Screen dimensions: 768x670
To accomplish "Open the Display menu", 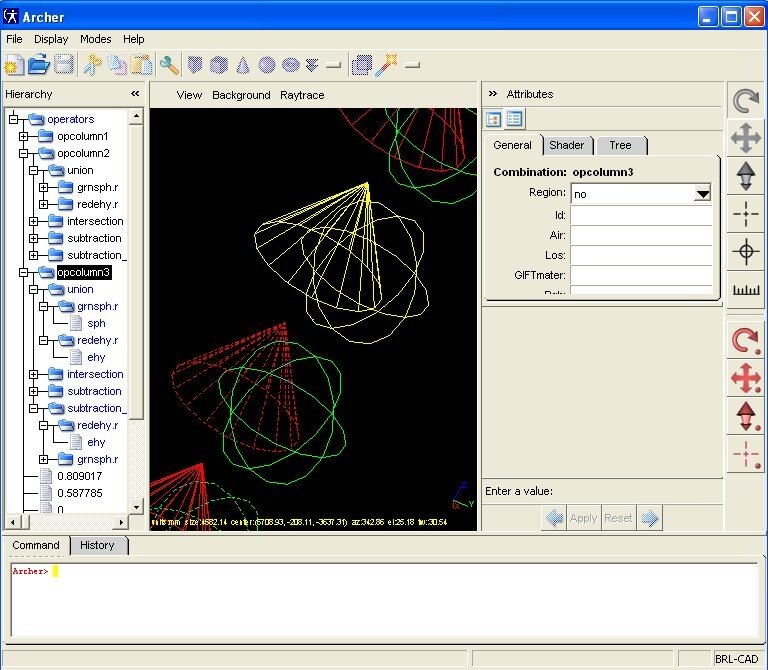I will coord(51,39).
